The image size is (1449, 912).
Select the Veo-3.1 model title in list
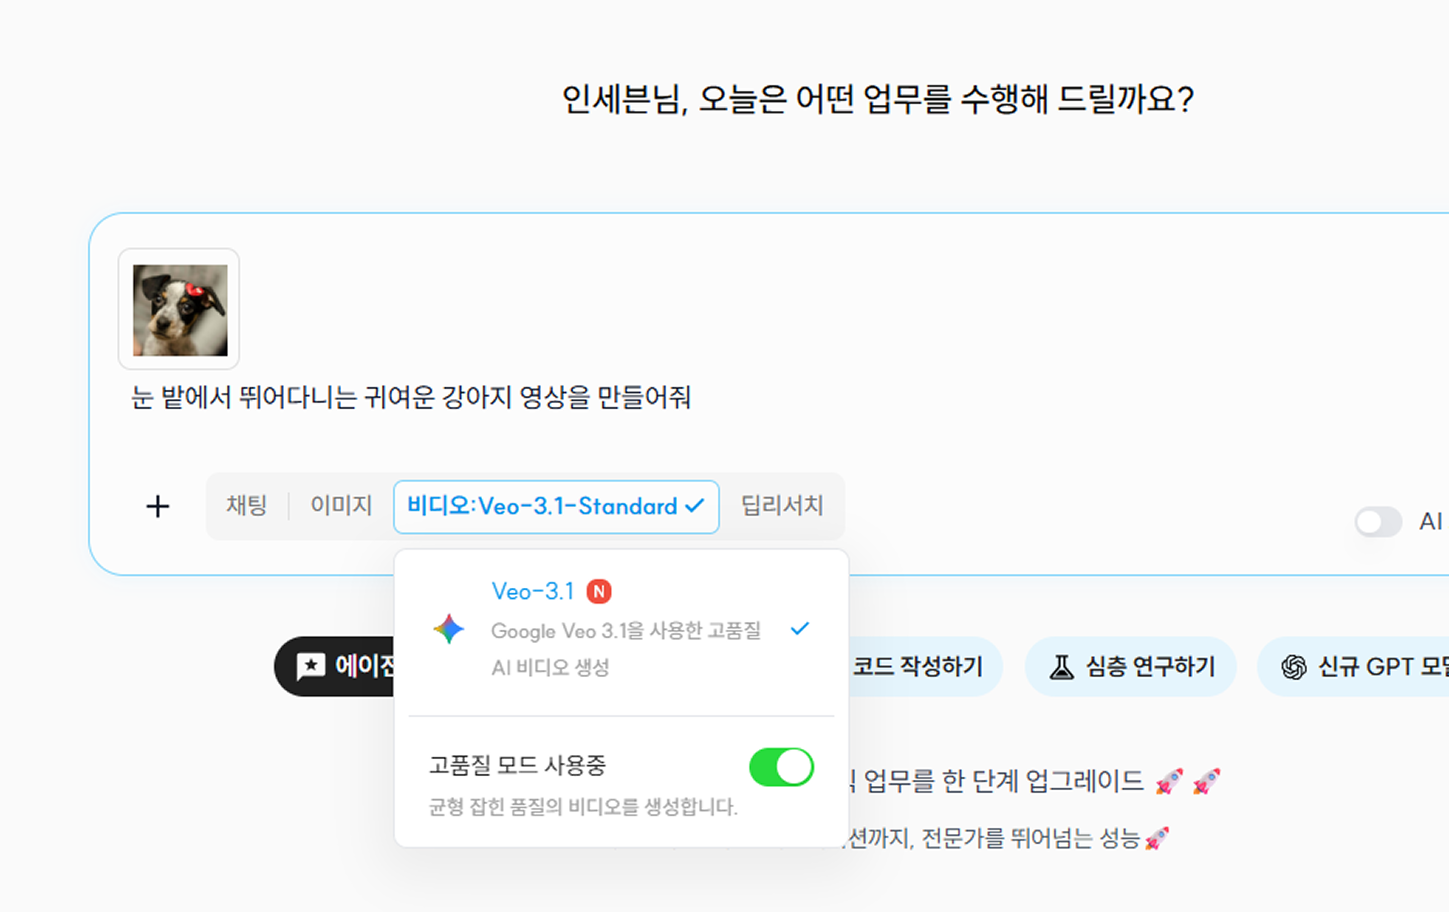click(x=532, y=592)
